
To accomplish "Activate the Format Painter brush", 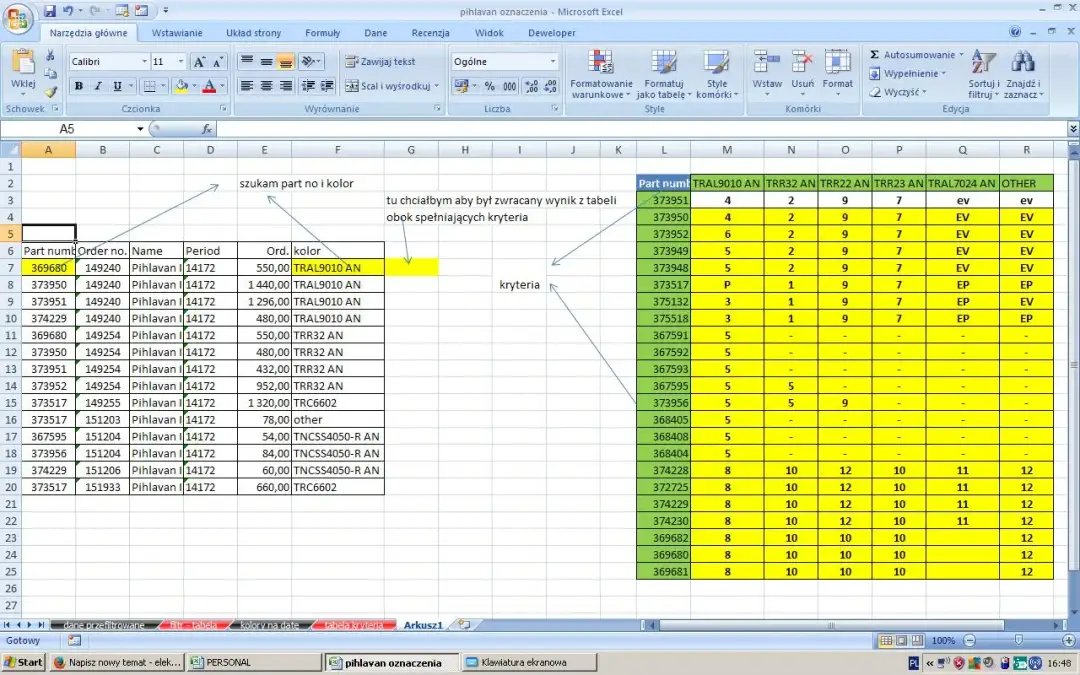I will click(50, 92).
